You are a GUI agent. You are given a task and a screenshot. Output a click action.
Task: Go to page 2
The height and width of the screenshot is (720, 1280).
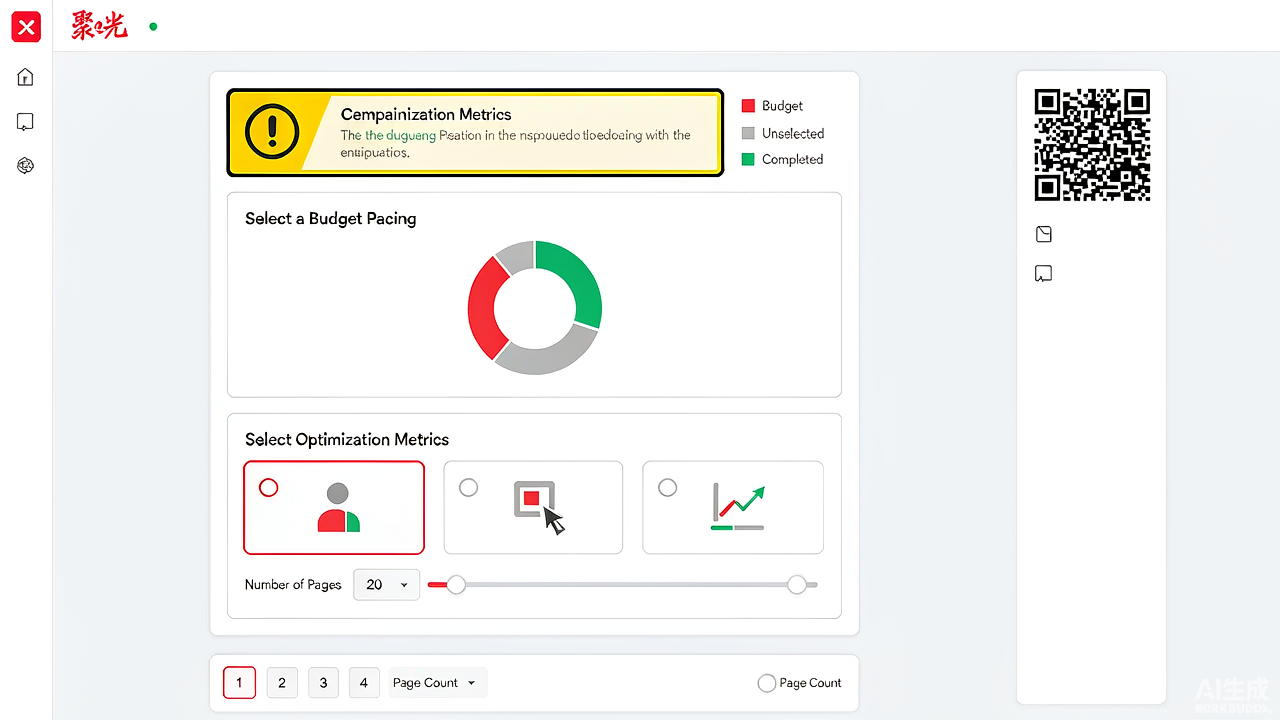pyautogui.click(x=282, y=683)
